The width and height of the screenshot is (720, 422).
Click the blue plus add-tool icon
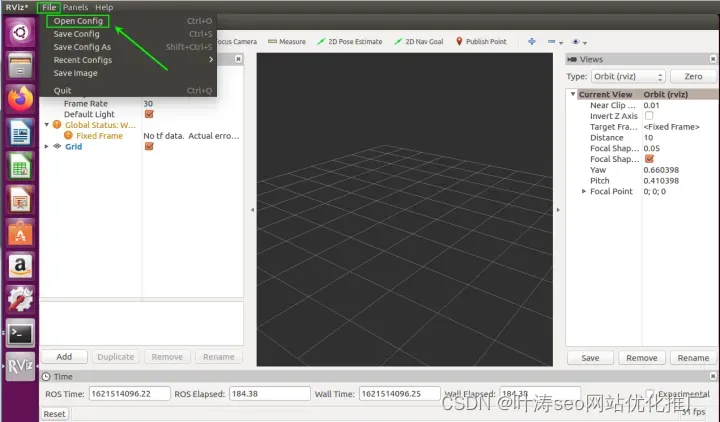coord(532,41)
